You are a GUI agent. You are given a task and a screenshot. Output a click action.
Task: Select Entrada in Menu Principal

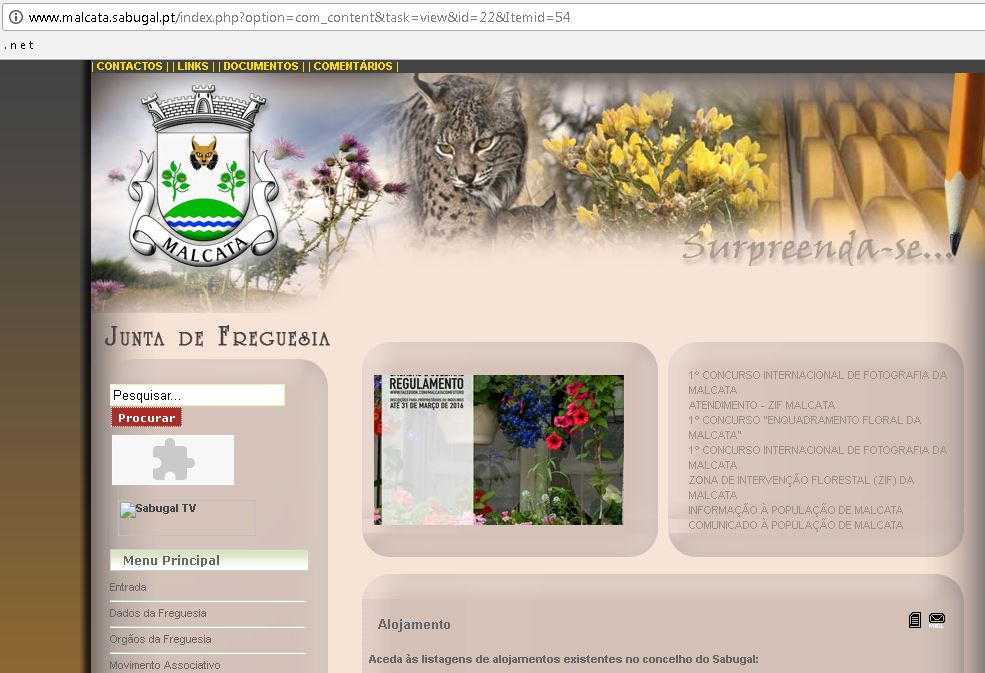(x=128, y=587)
